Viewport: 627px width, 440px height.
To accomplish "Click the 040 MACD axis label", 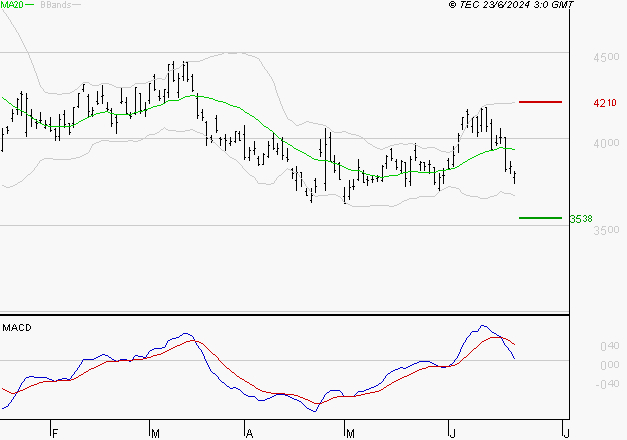I will 610,346.
